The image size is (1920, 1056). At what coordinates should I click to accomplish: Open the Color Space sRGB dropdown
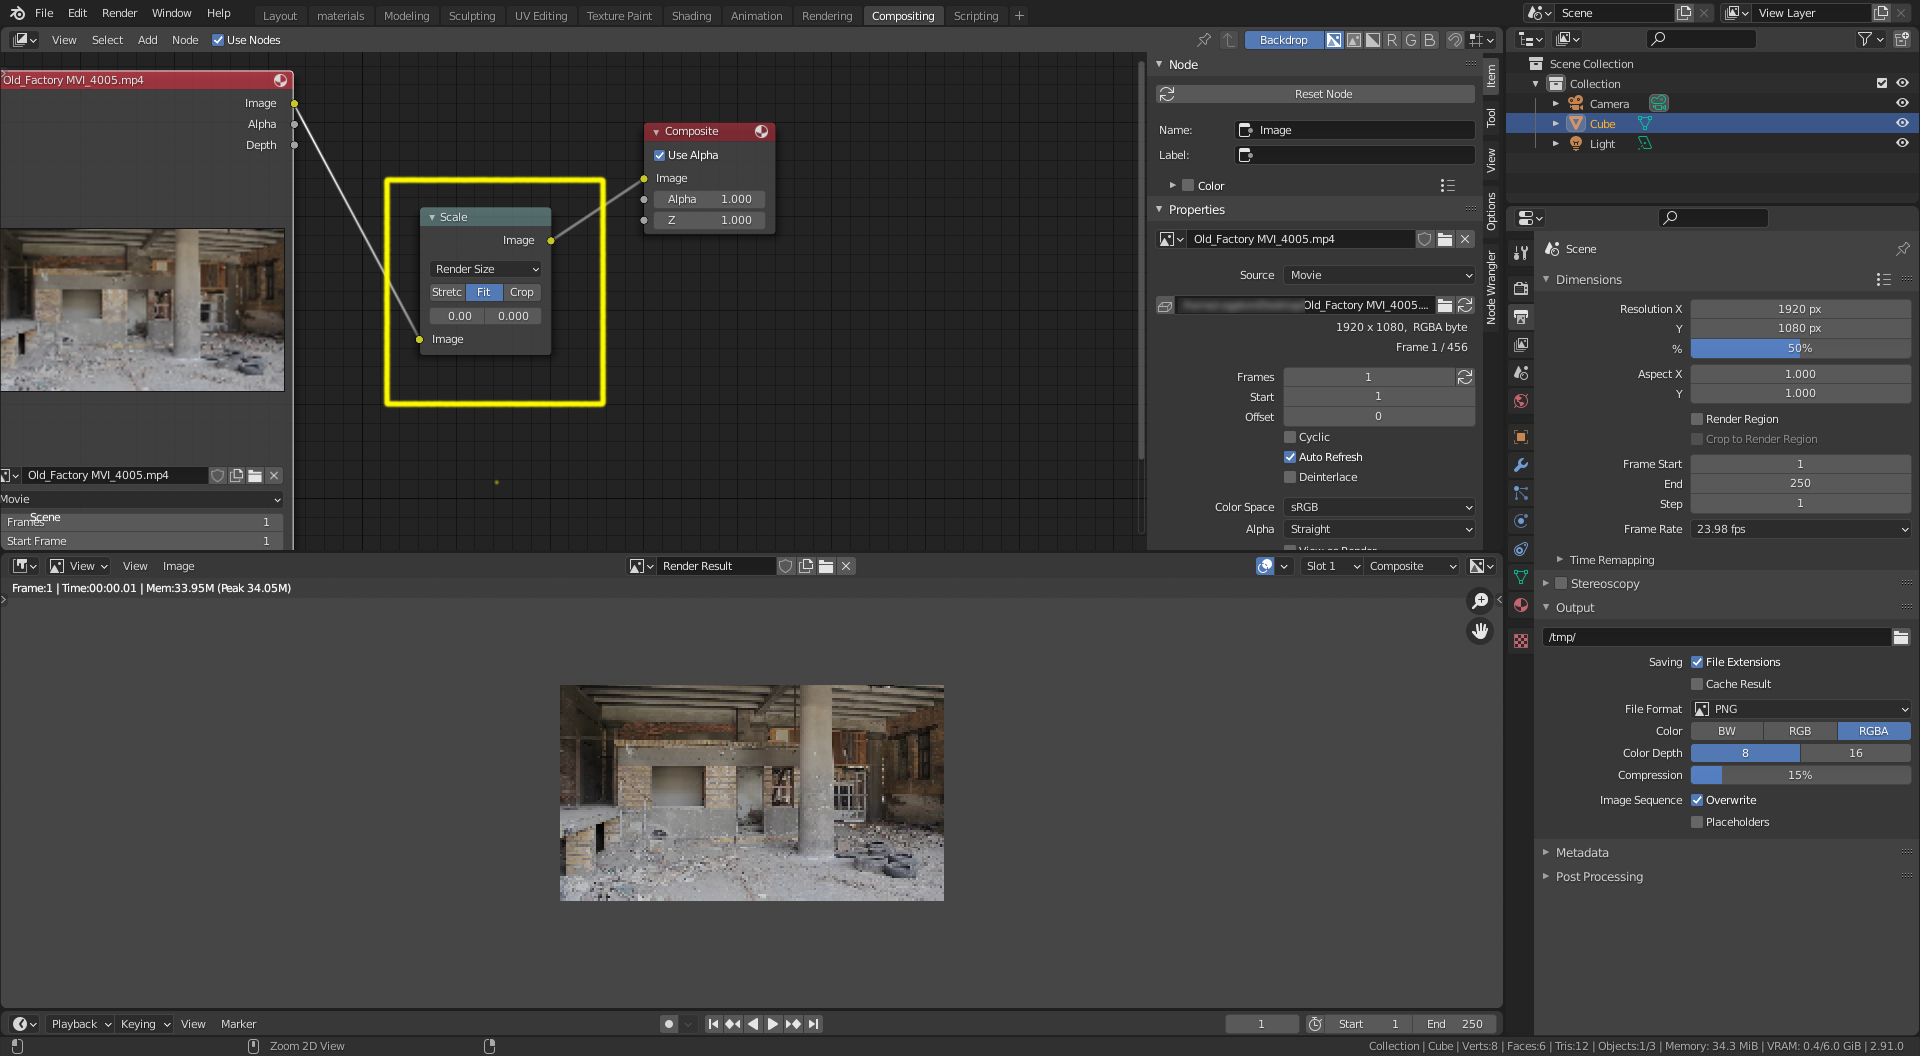[x=1380, y=507]
